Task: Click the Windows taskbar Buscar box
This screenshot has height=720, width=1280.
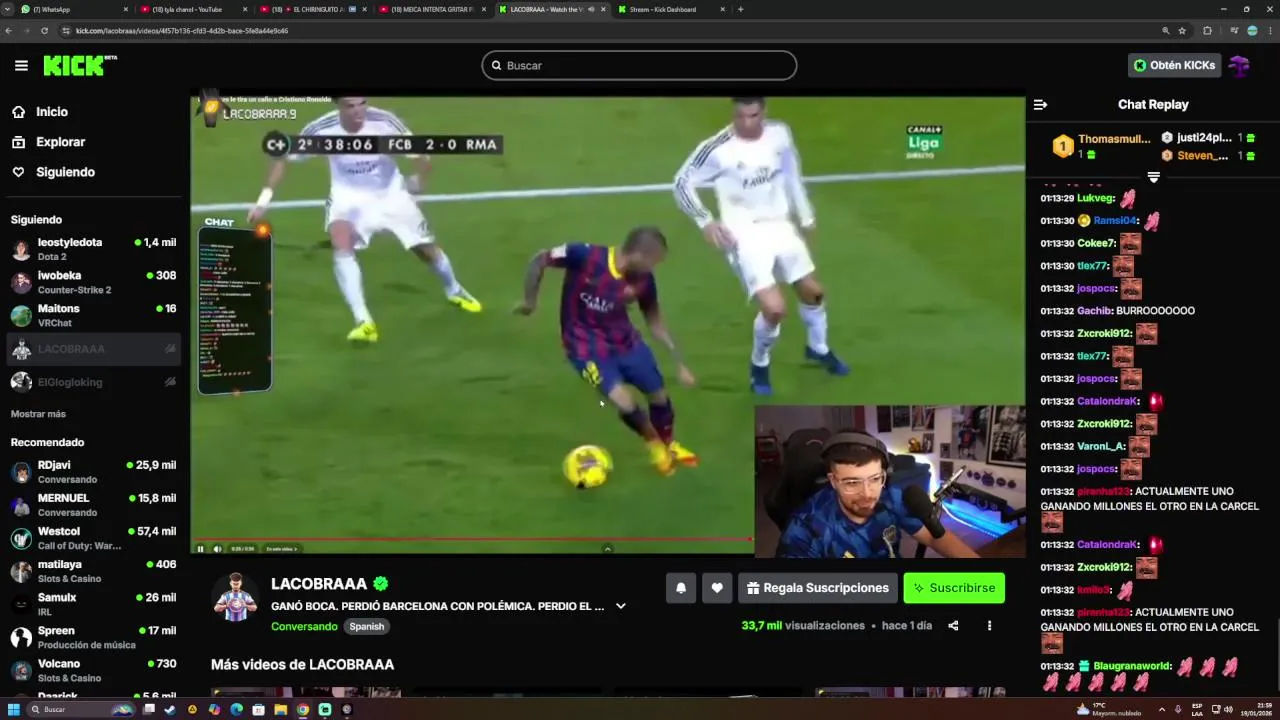Action: (82, 709)
